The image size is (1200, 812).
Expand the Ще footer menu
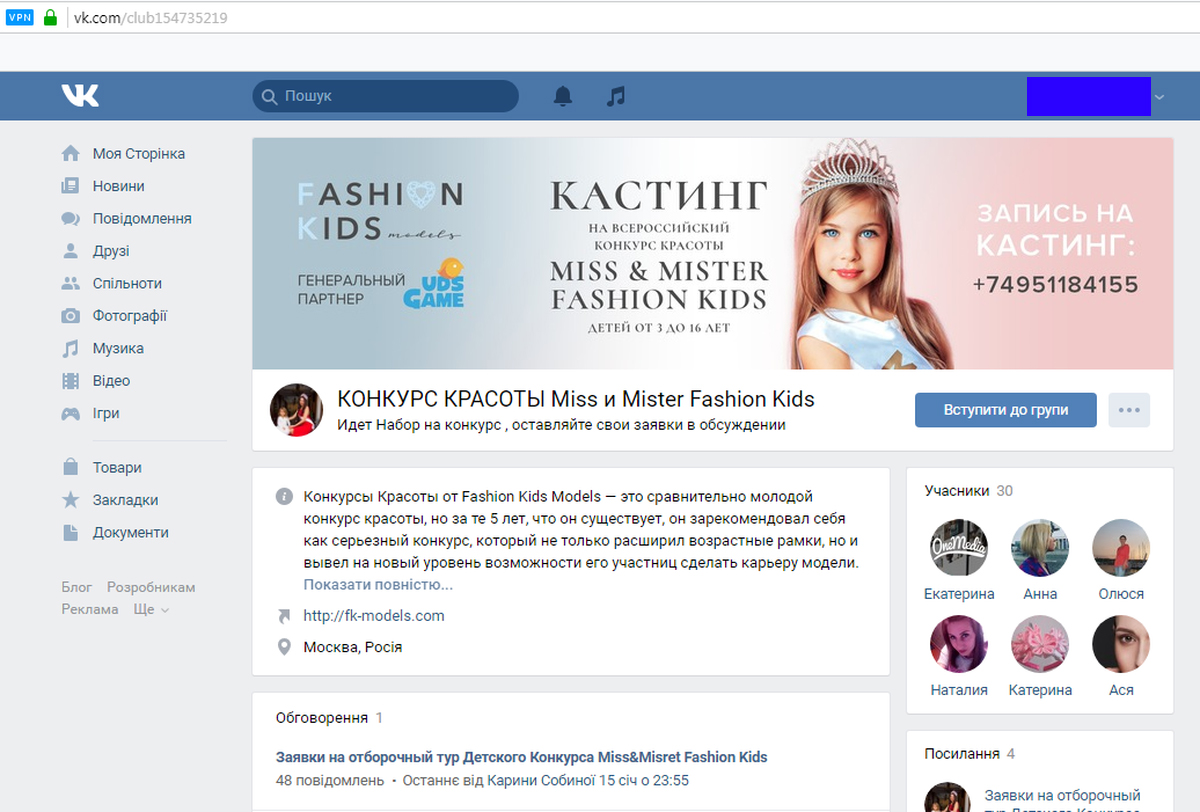tap(151, 609)
